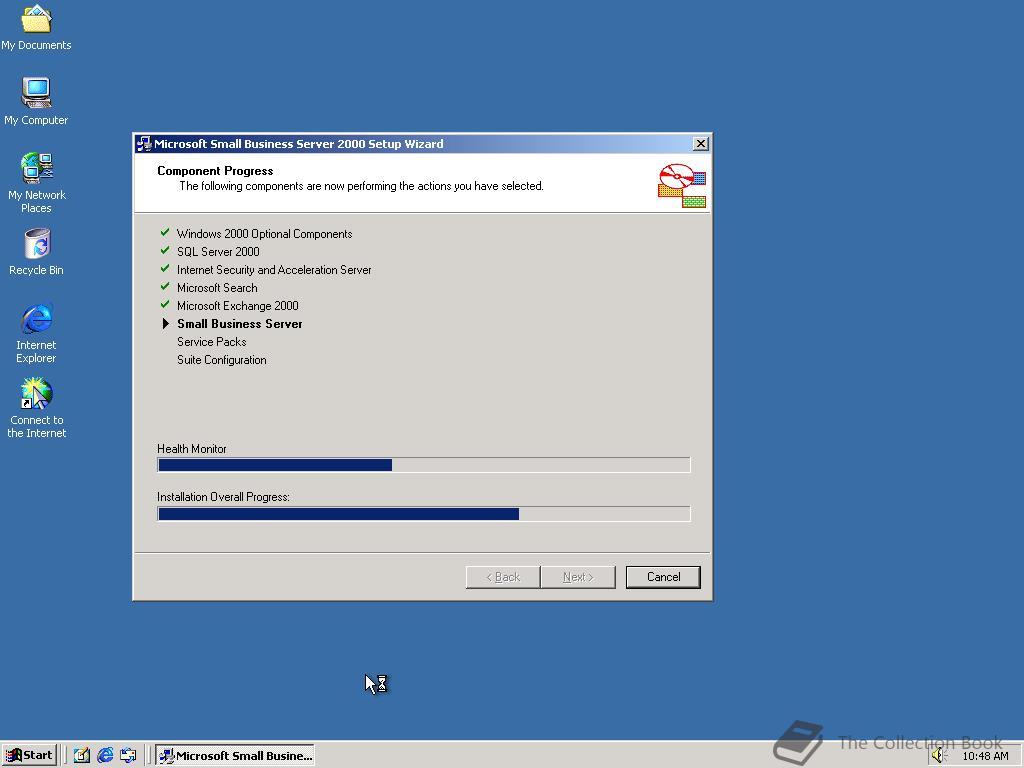Click the 10:48 AM system clock

point(985,756)
